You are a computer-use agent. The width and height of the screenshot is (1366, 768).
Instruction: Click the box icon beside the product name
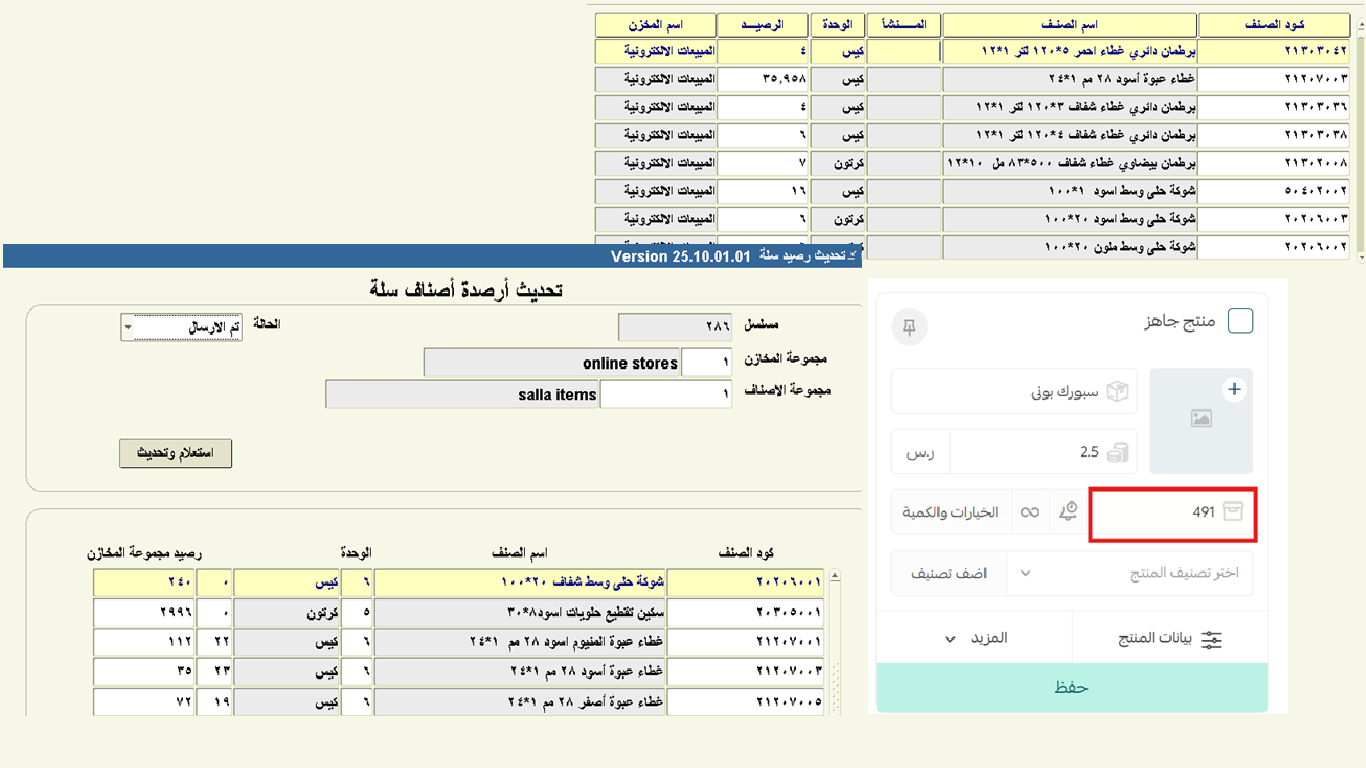(x=1117, y=391)
